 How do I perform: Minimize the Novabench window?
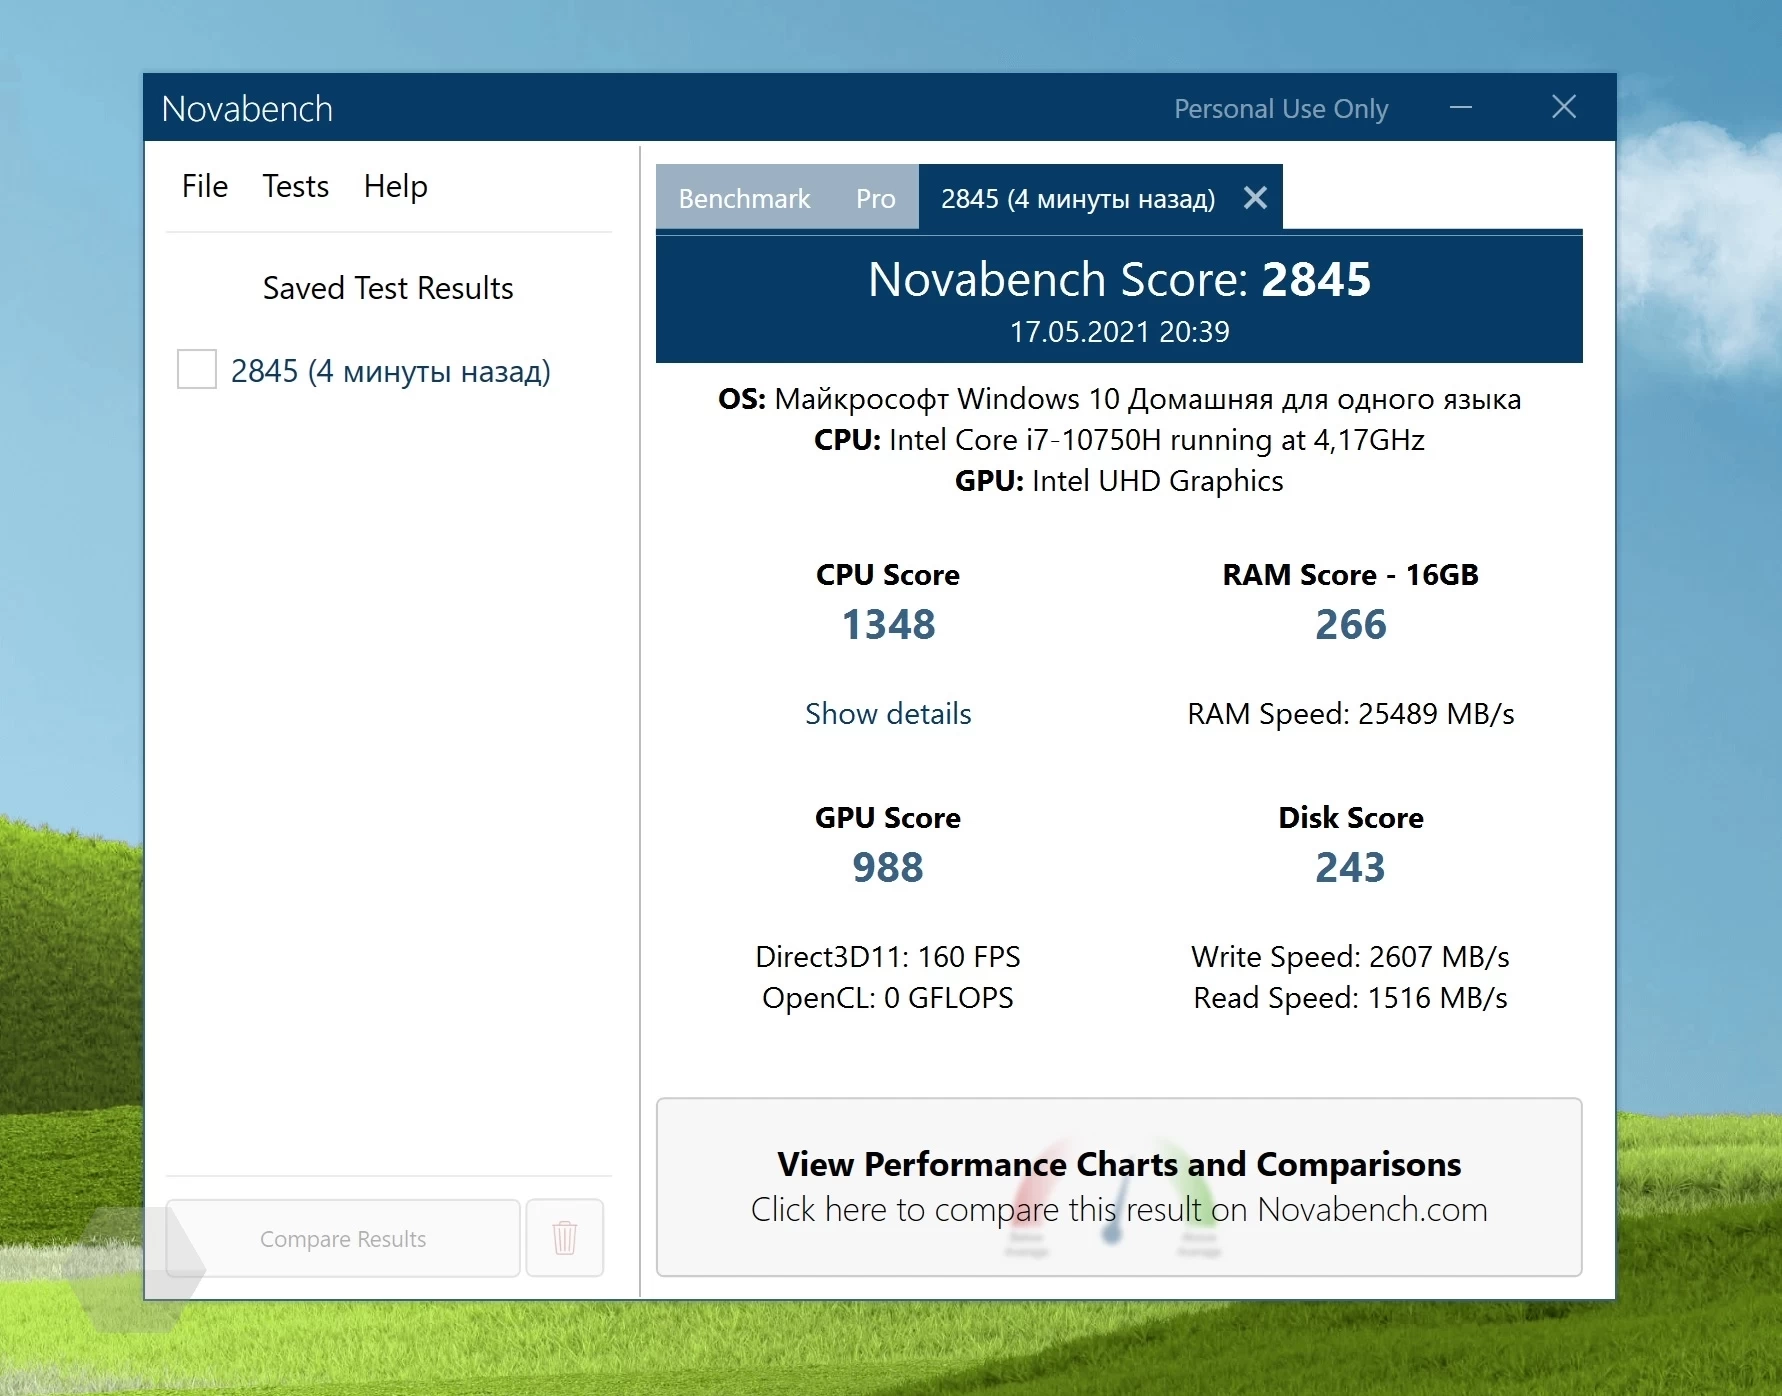(x=1461, y=108)
